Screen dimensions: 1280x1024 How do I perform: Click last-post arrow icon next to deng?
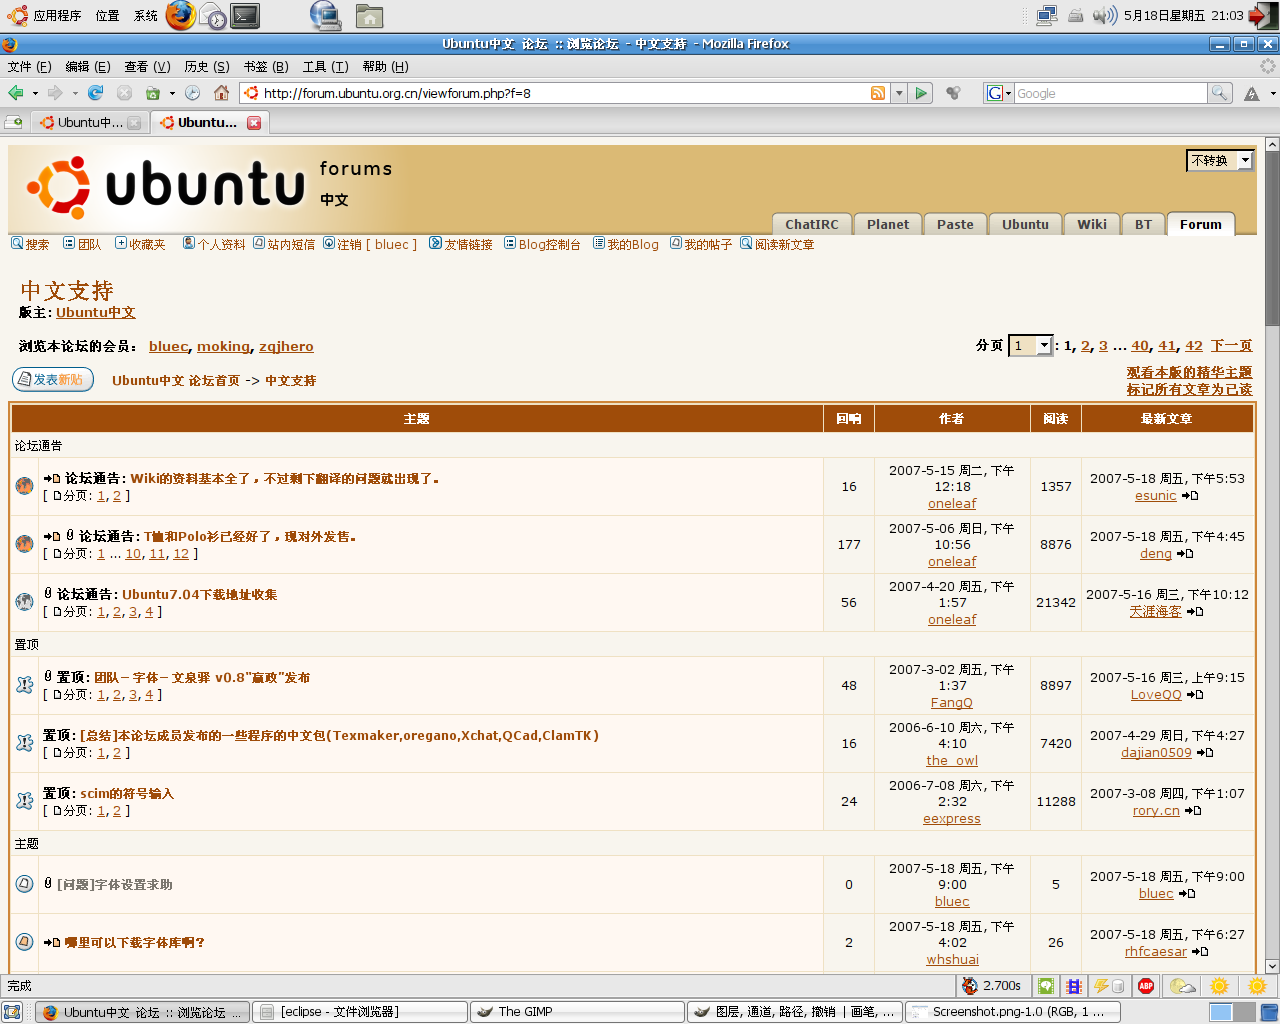point(1185,554)
